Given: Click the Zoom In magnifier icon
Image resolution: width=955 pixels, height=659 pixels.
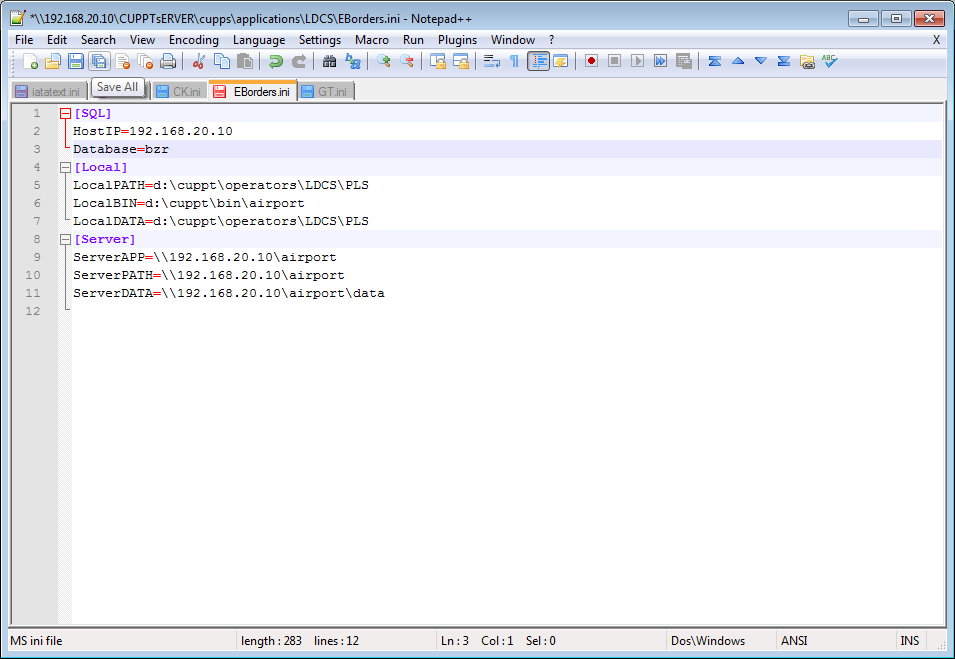Looking at the screenshot, I should tap(383, 61).
